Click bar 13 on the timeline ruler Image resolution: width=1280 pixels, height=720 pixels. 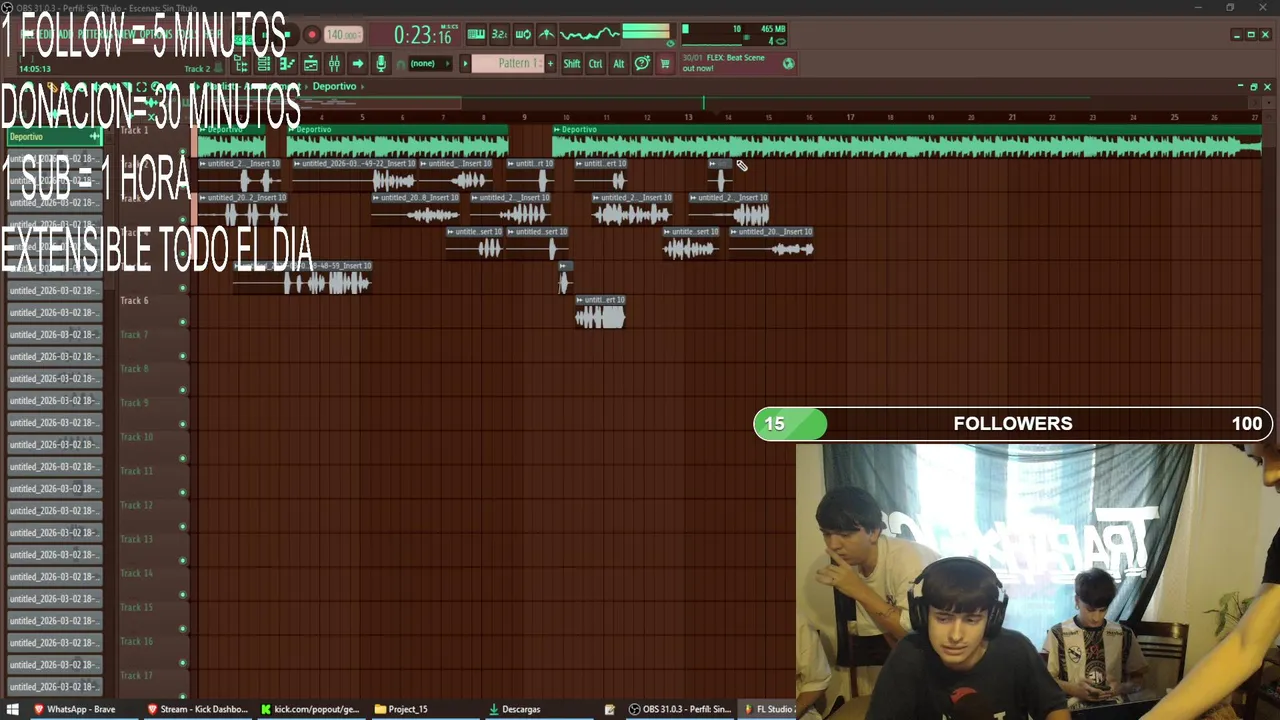[x=688, y=117]
